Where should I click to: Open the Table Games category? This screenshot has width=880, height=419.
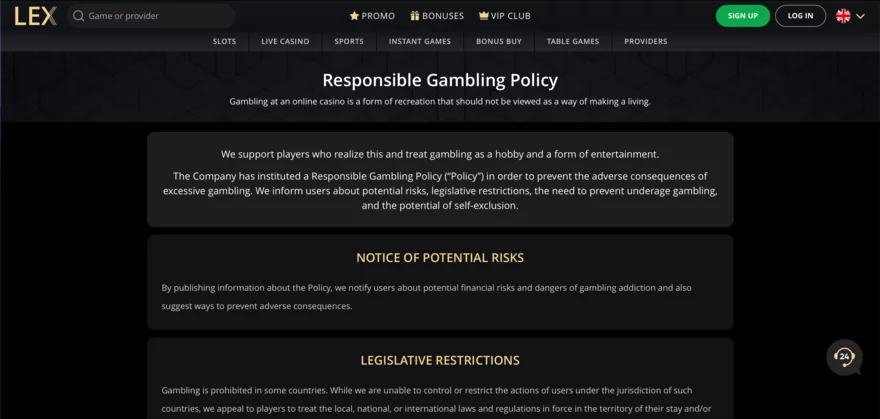573,41
